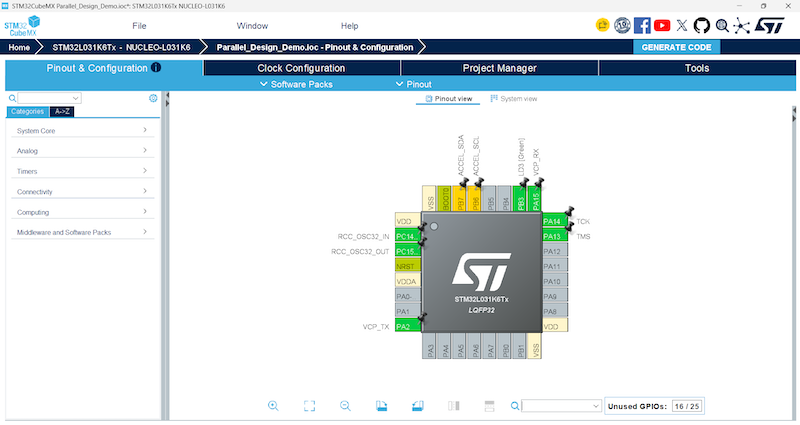Click the PA2 pin on the chip
This screenshot has height=425, width=800.
tap(408, 327)
